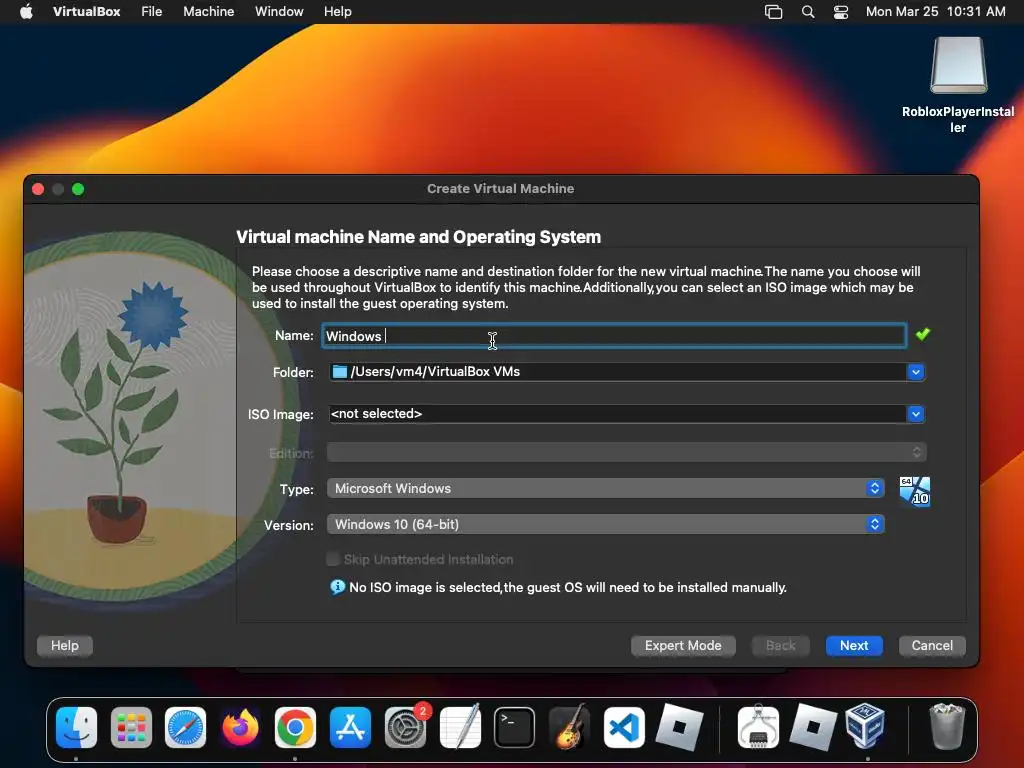Viewport: 1024px width, 768px height.
Task: Open the Help menu in the menu bar
Action: (338, 12)
